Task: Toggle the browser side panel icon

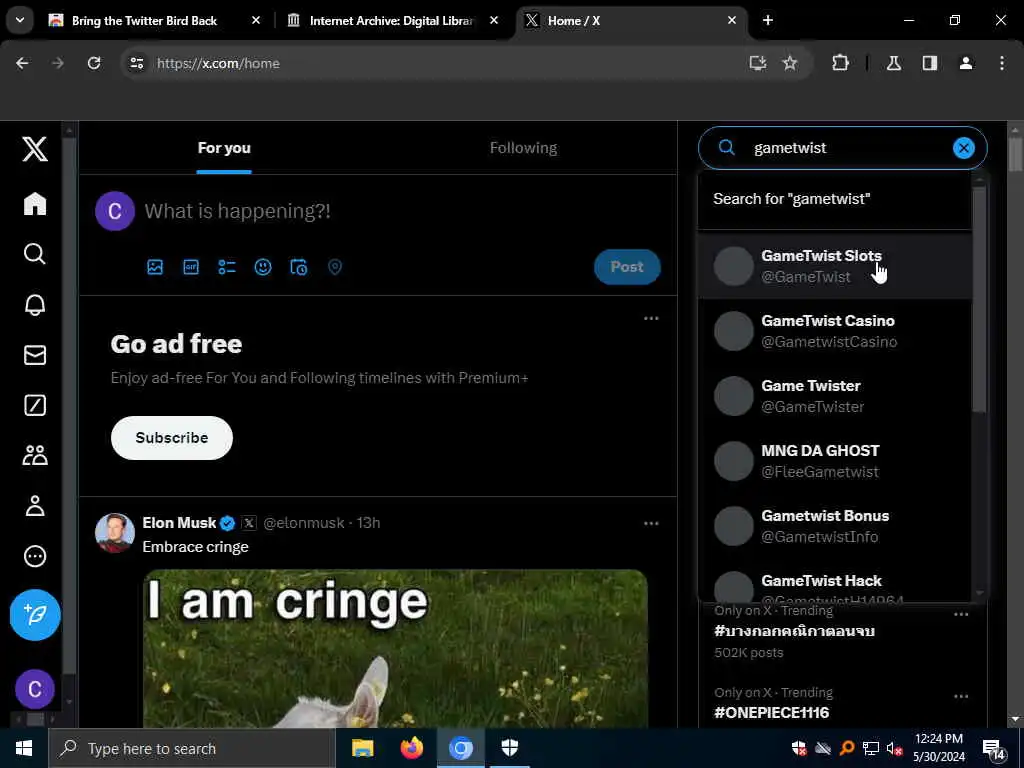Action: pos(929,63)
